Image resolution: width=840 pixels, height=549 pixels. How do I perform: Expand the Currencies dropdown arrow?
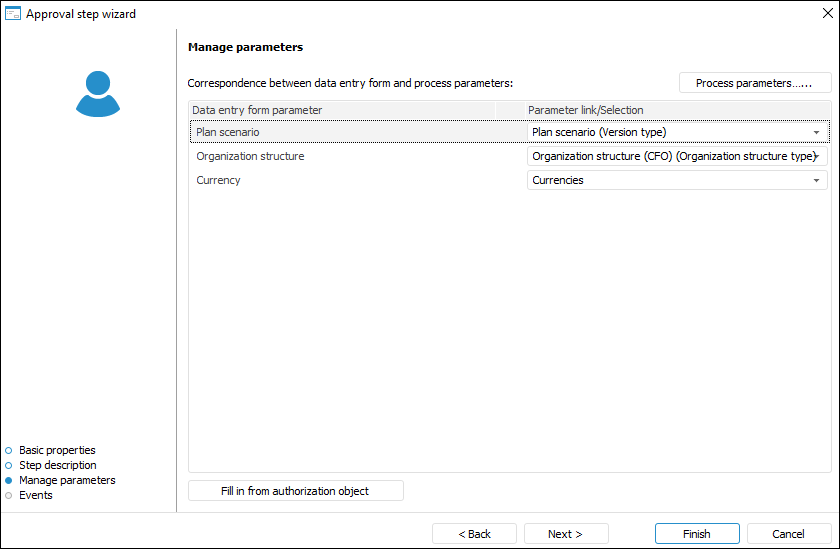point(817,181)
